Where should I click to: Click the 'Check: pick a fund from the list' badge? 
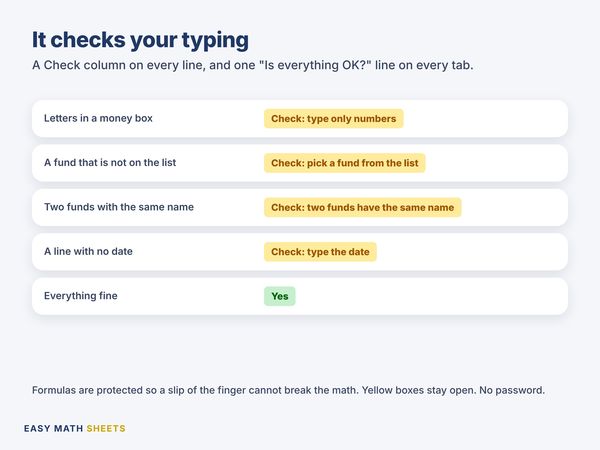coord(344,163)
